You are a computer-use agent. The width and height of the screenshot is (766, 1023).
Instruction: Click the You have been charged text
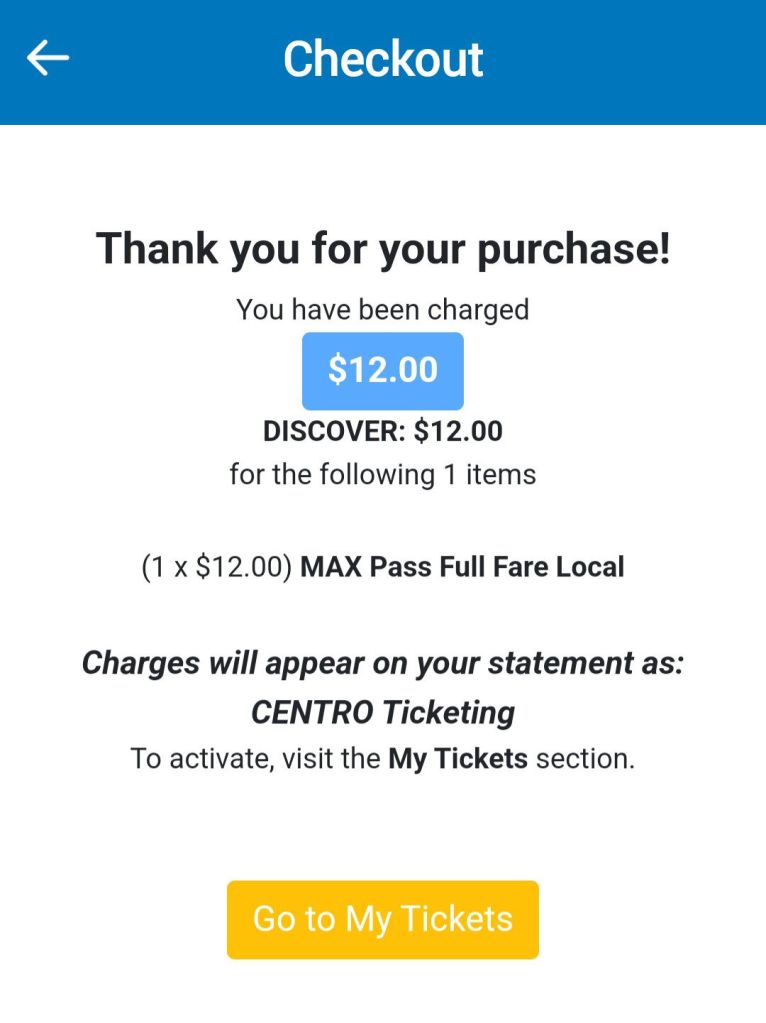click(383, 310)
